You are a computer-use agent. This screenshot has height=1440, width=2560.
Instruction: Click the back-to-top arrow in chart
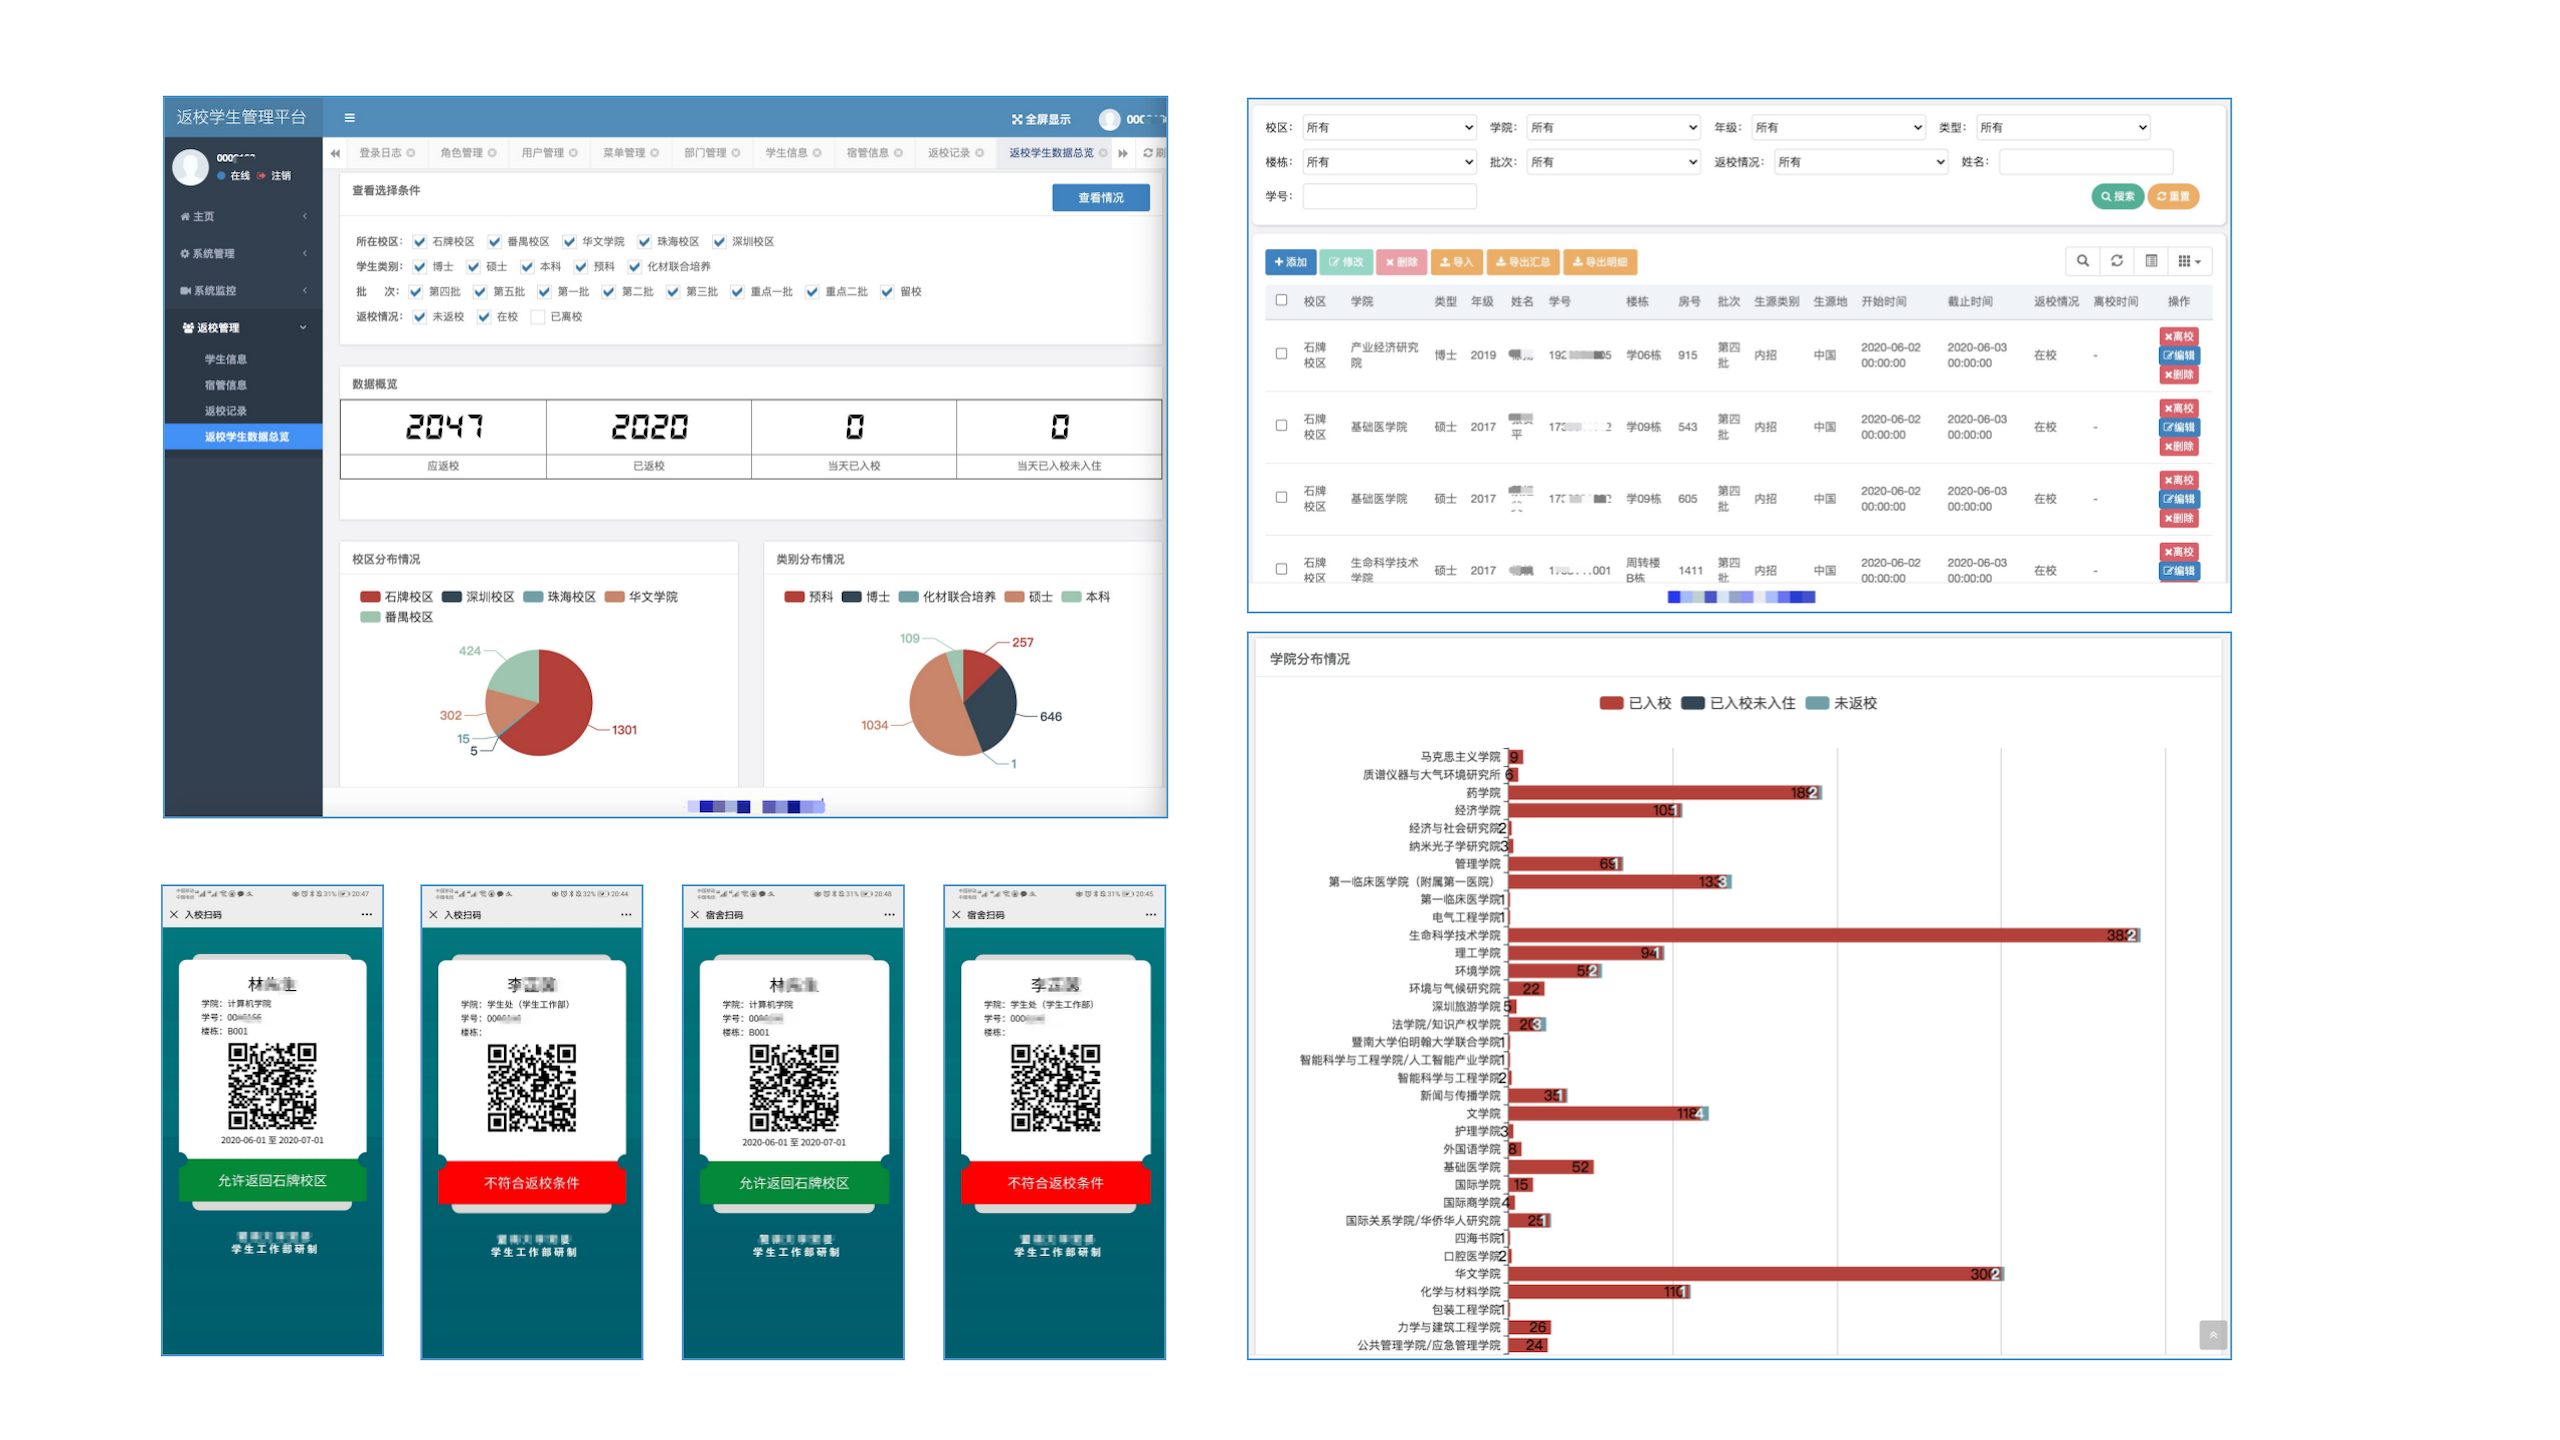point(2212,1334)
